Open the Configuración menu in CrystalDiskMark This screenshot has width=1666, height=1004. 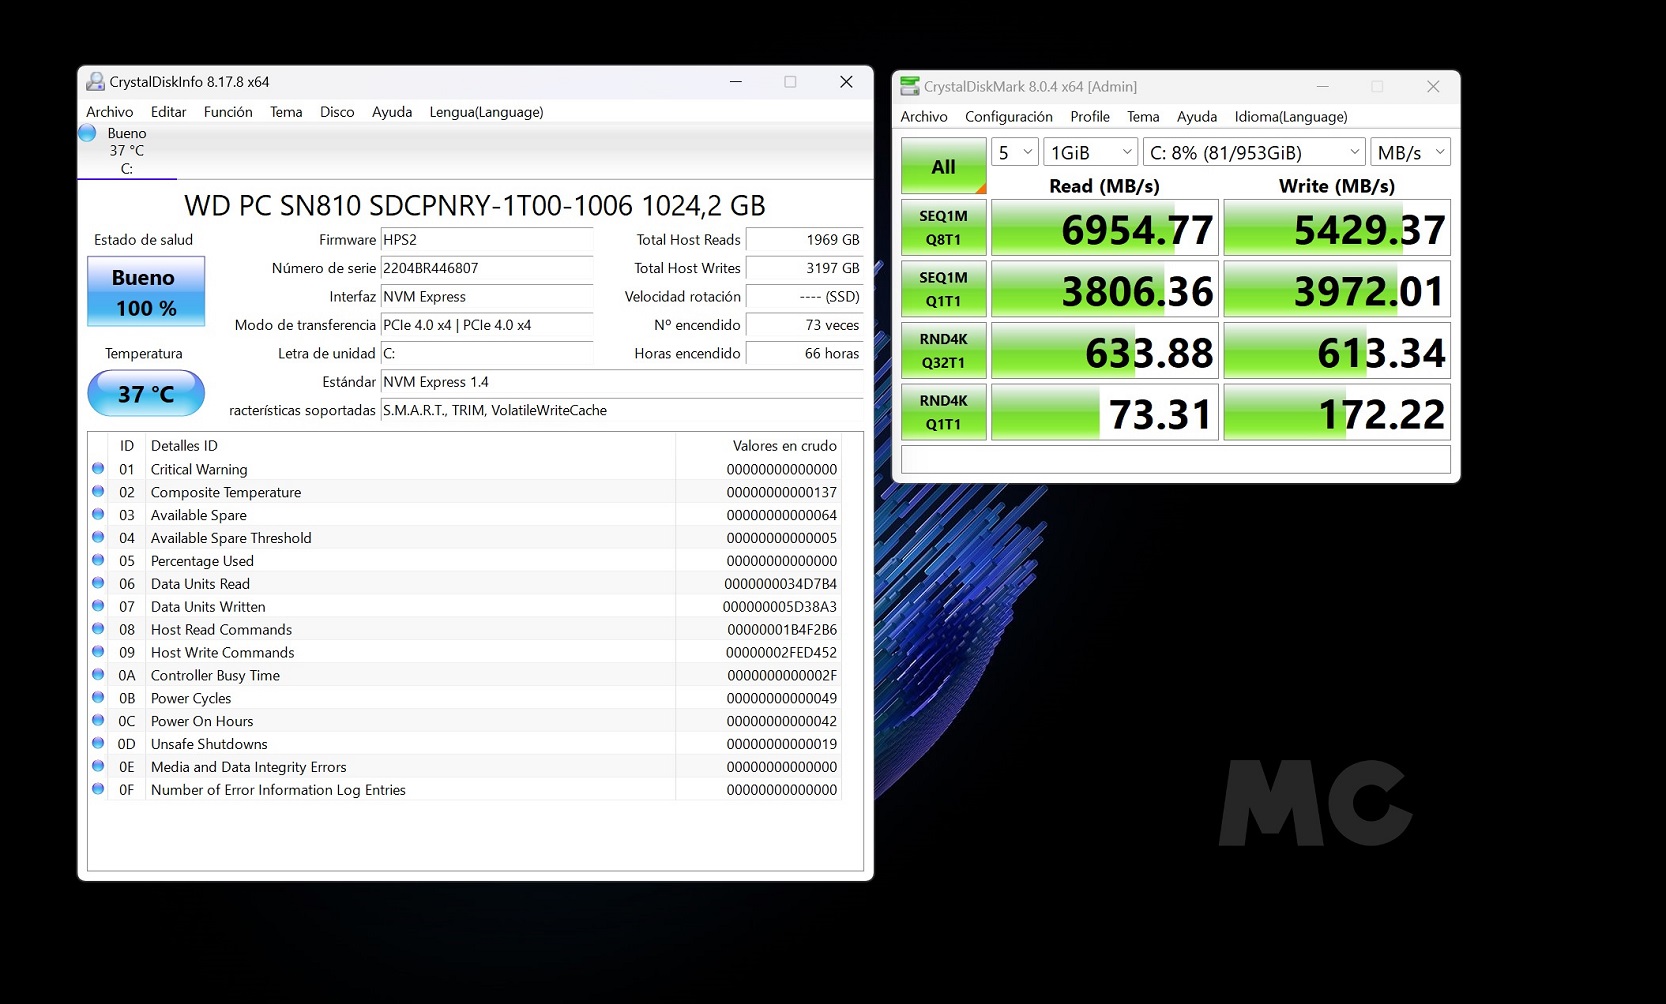point(1008,117)
